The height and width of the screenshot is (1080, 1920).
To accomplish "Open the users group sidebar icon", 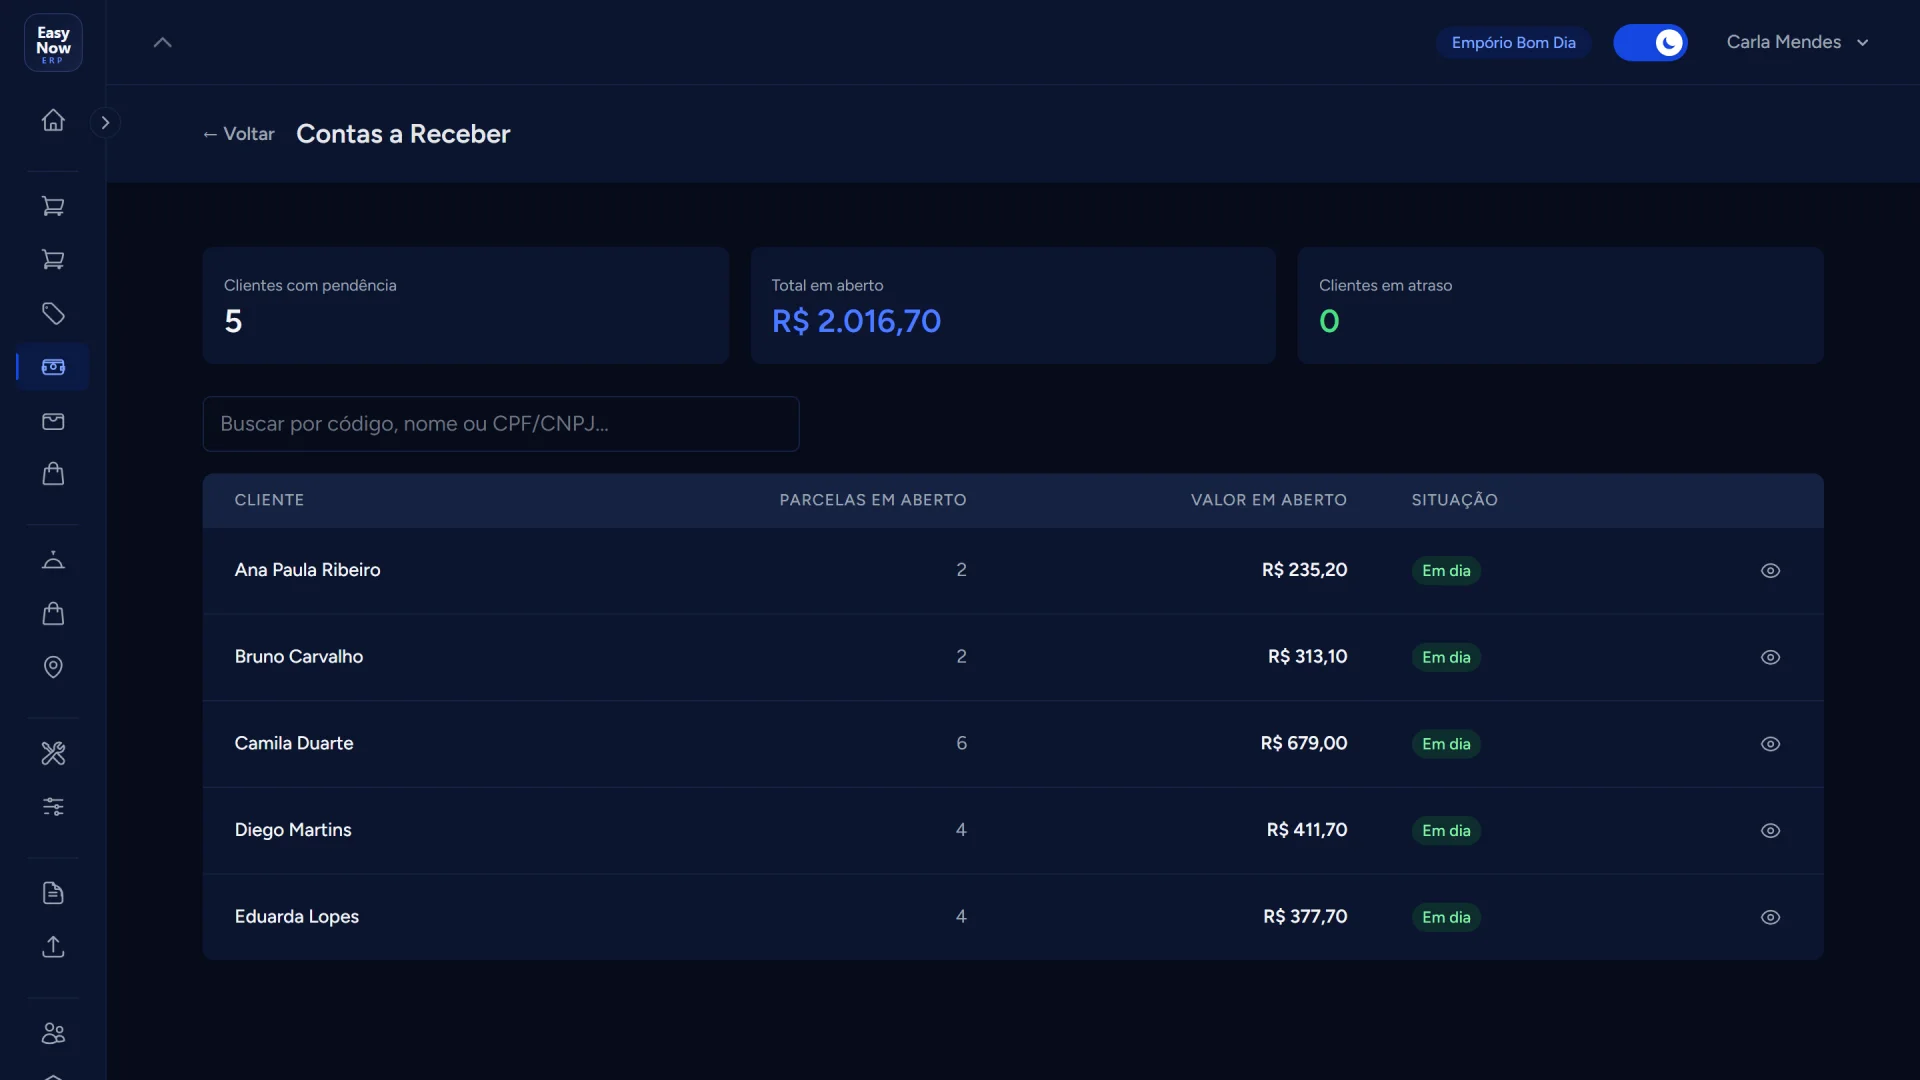I will [x=53, y=1033].
